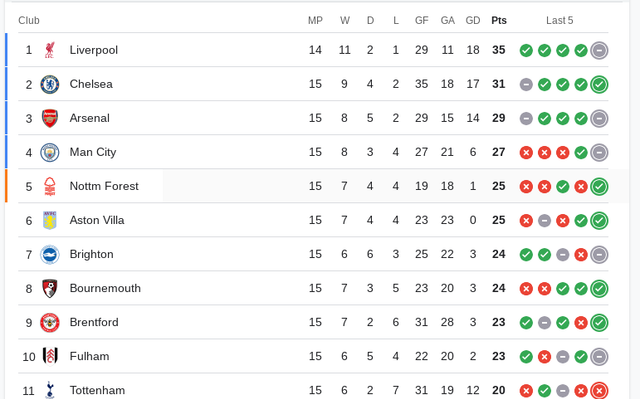Screen dimensions: 640x399
Task: Click the Pts column header
Action: [x=499, y=20]
